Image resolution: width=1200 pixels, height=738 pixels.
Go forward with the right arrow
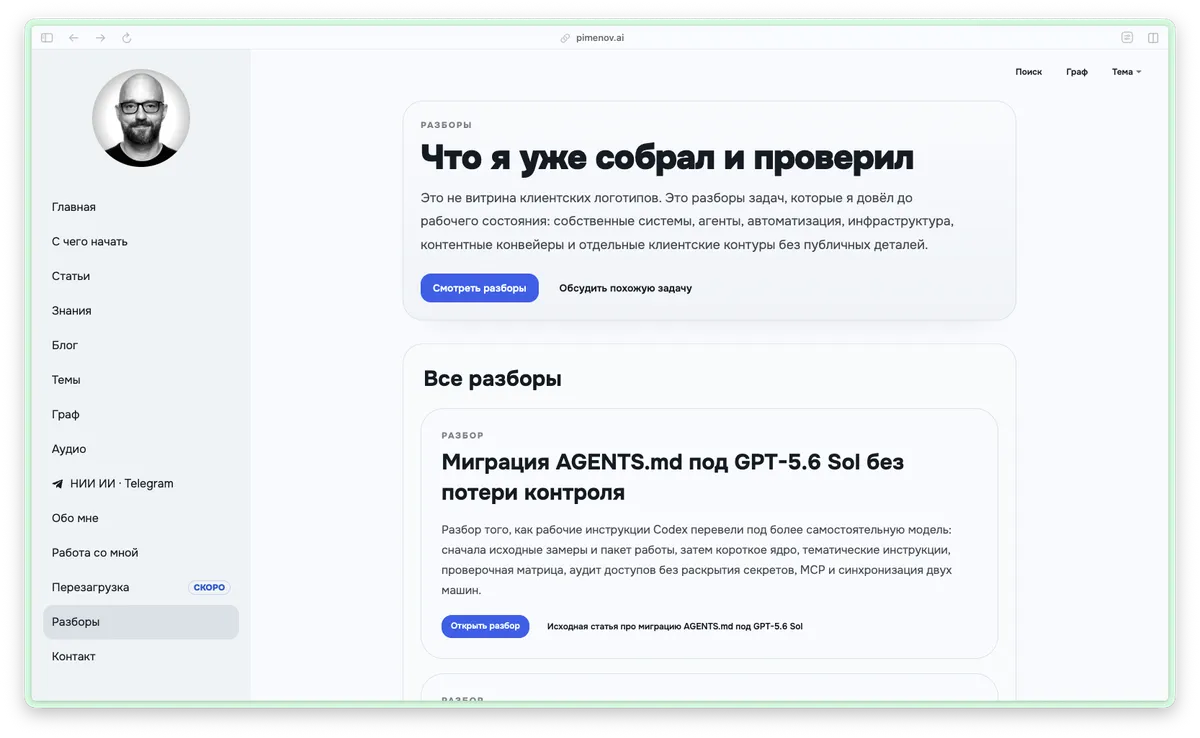point(100,38)
